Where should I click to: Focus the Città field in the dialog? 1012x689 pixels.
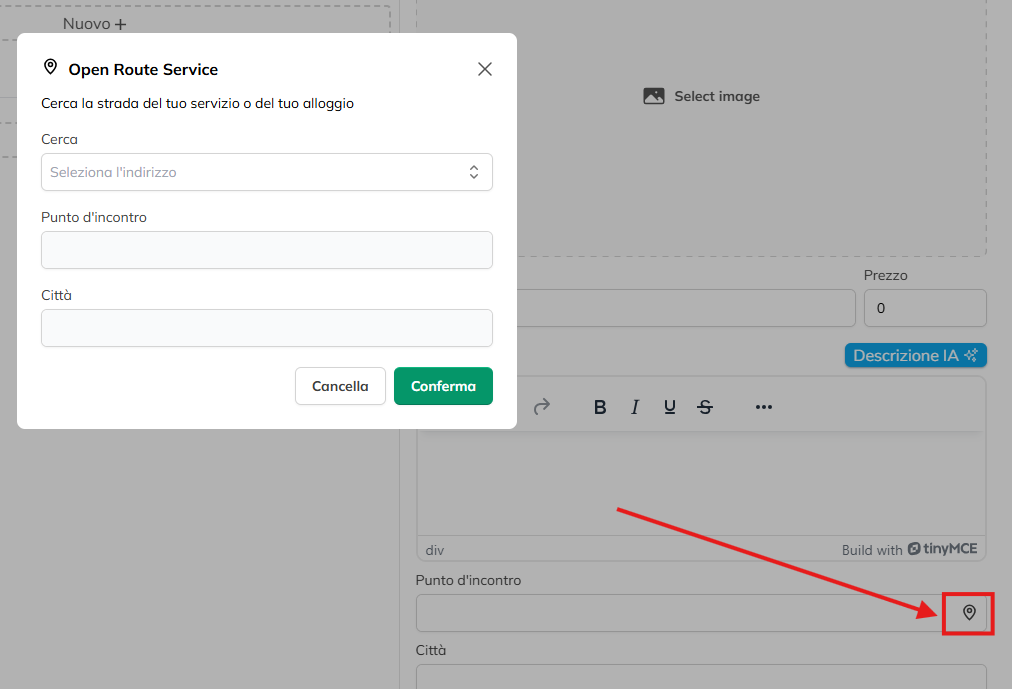[266, 328]
